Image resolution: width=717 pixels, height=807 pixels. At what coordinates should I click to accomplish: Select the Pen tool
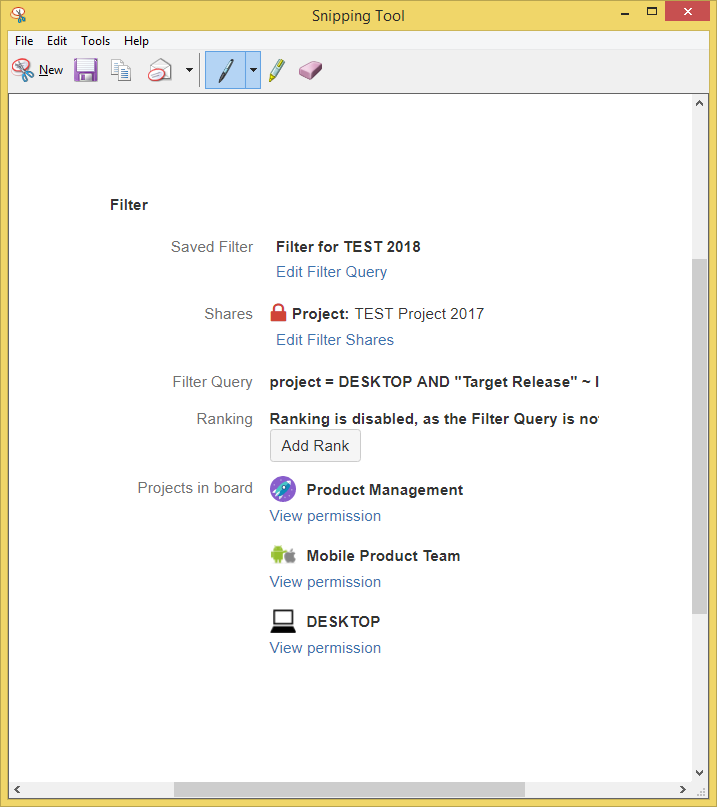point(225,70)
